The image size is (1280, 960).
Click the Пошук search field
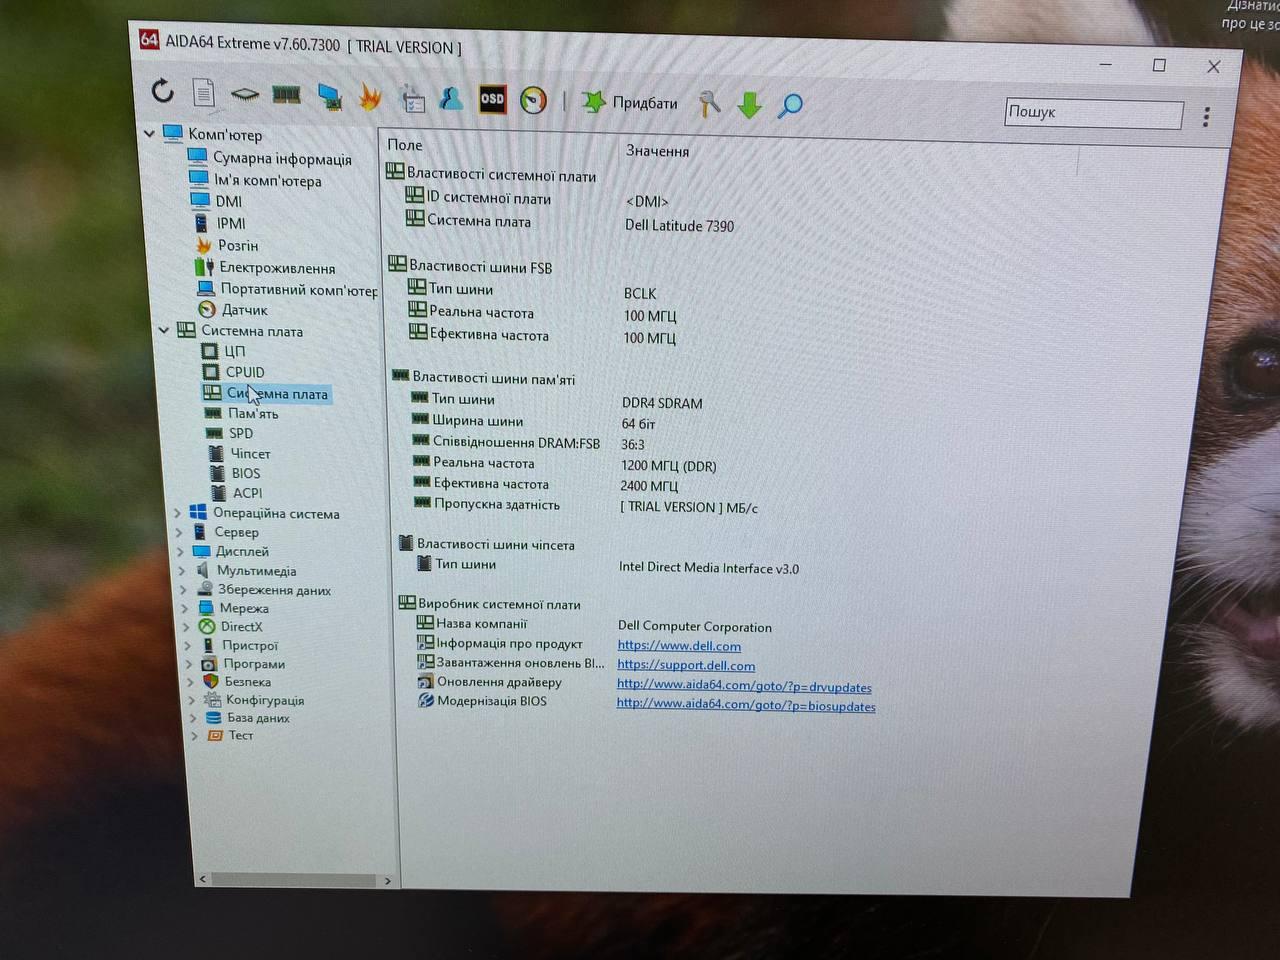coord(1094,113)
